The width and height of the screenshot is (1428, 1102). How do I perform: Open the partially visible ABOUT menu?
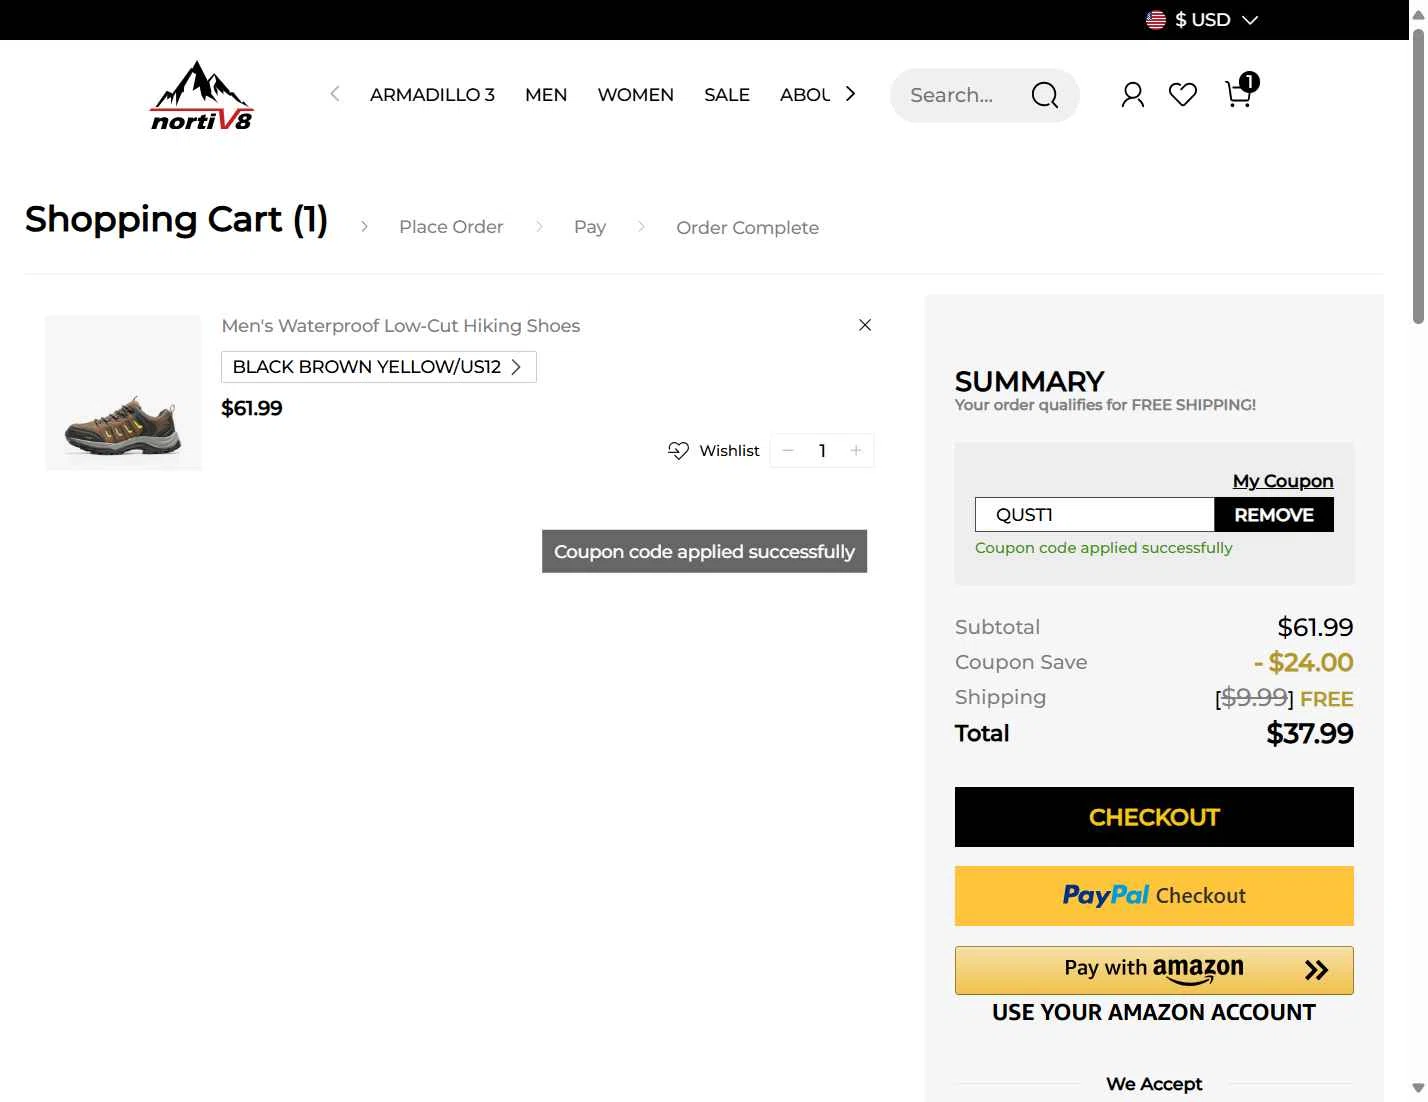point(805,95)
